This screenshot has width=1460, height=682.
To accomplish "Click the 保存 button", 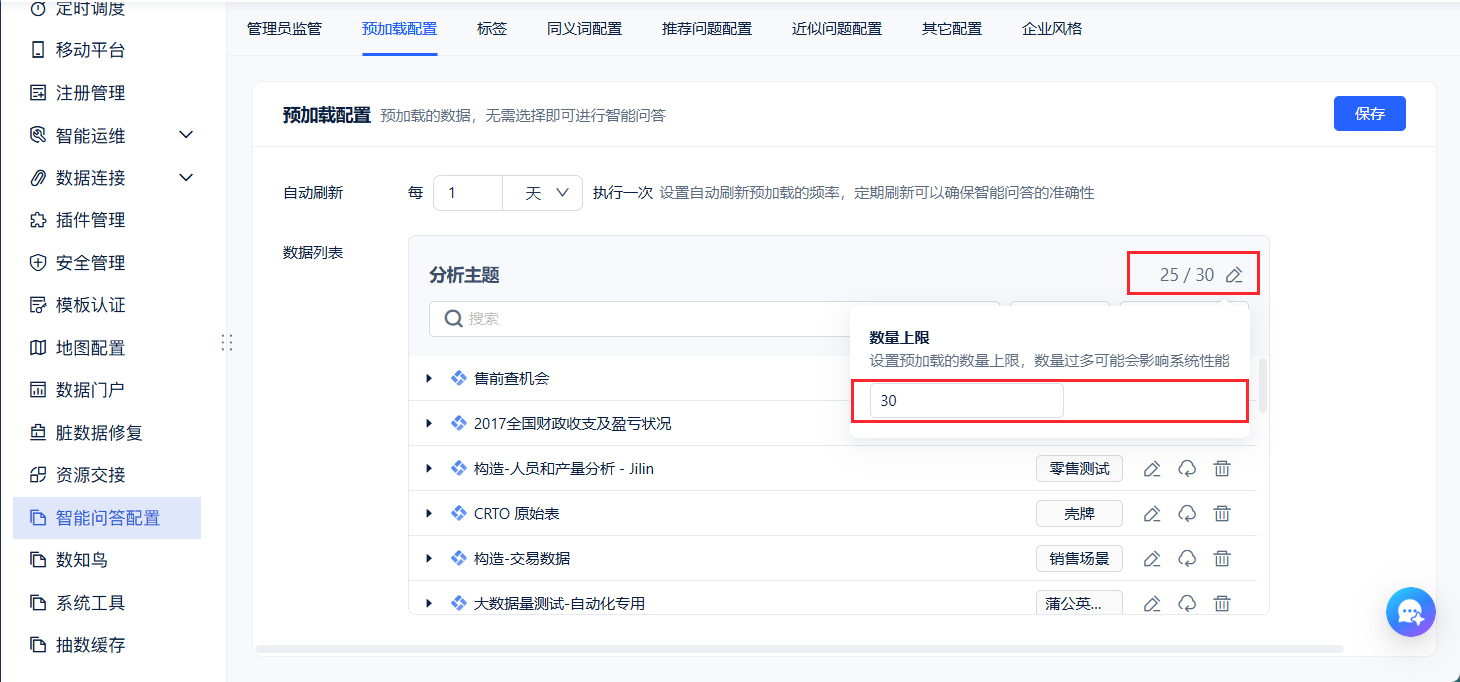I will pos(1369,114).
